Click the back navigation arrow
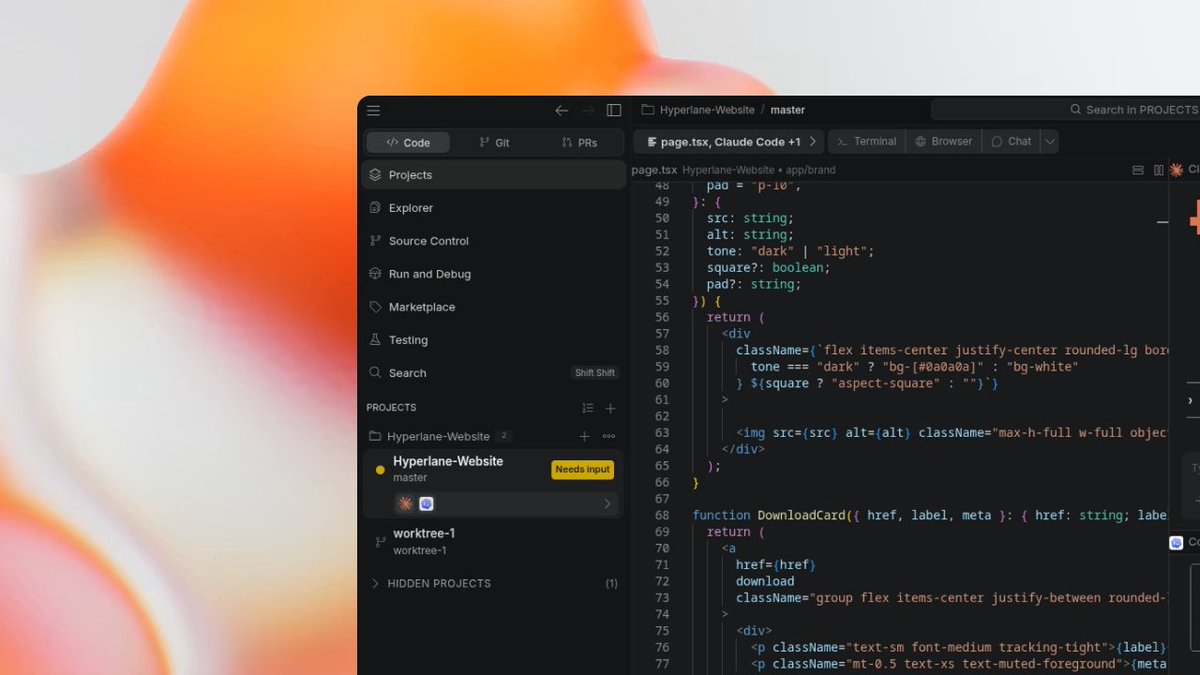Image resolution: width=1200 pixels, height=675 pixels. (x=562, y=110)
